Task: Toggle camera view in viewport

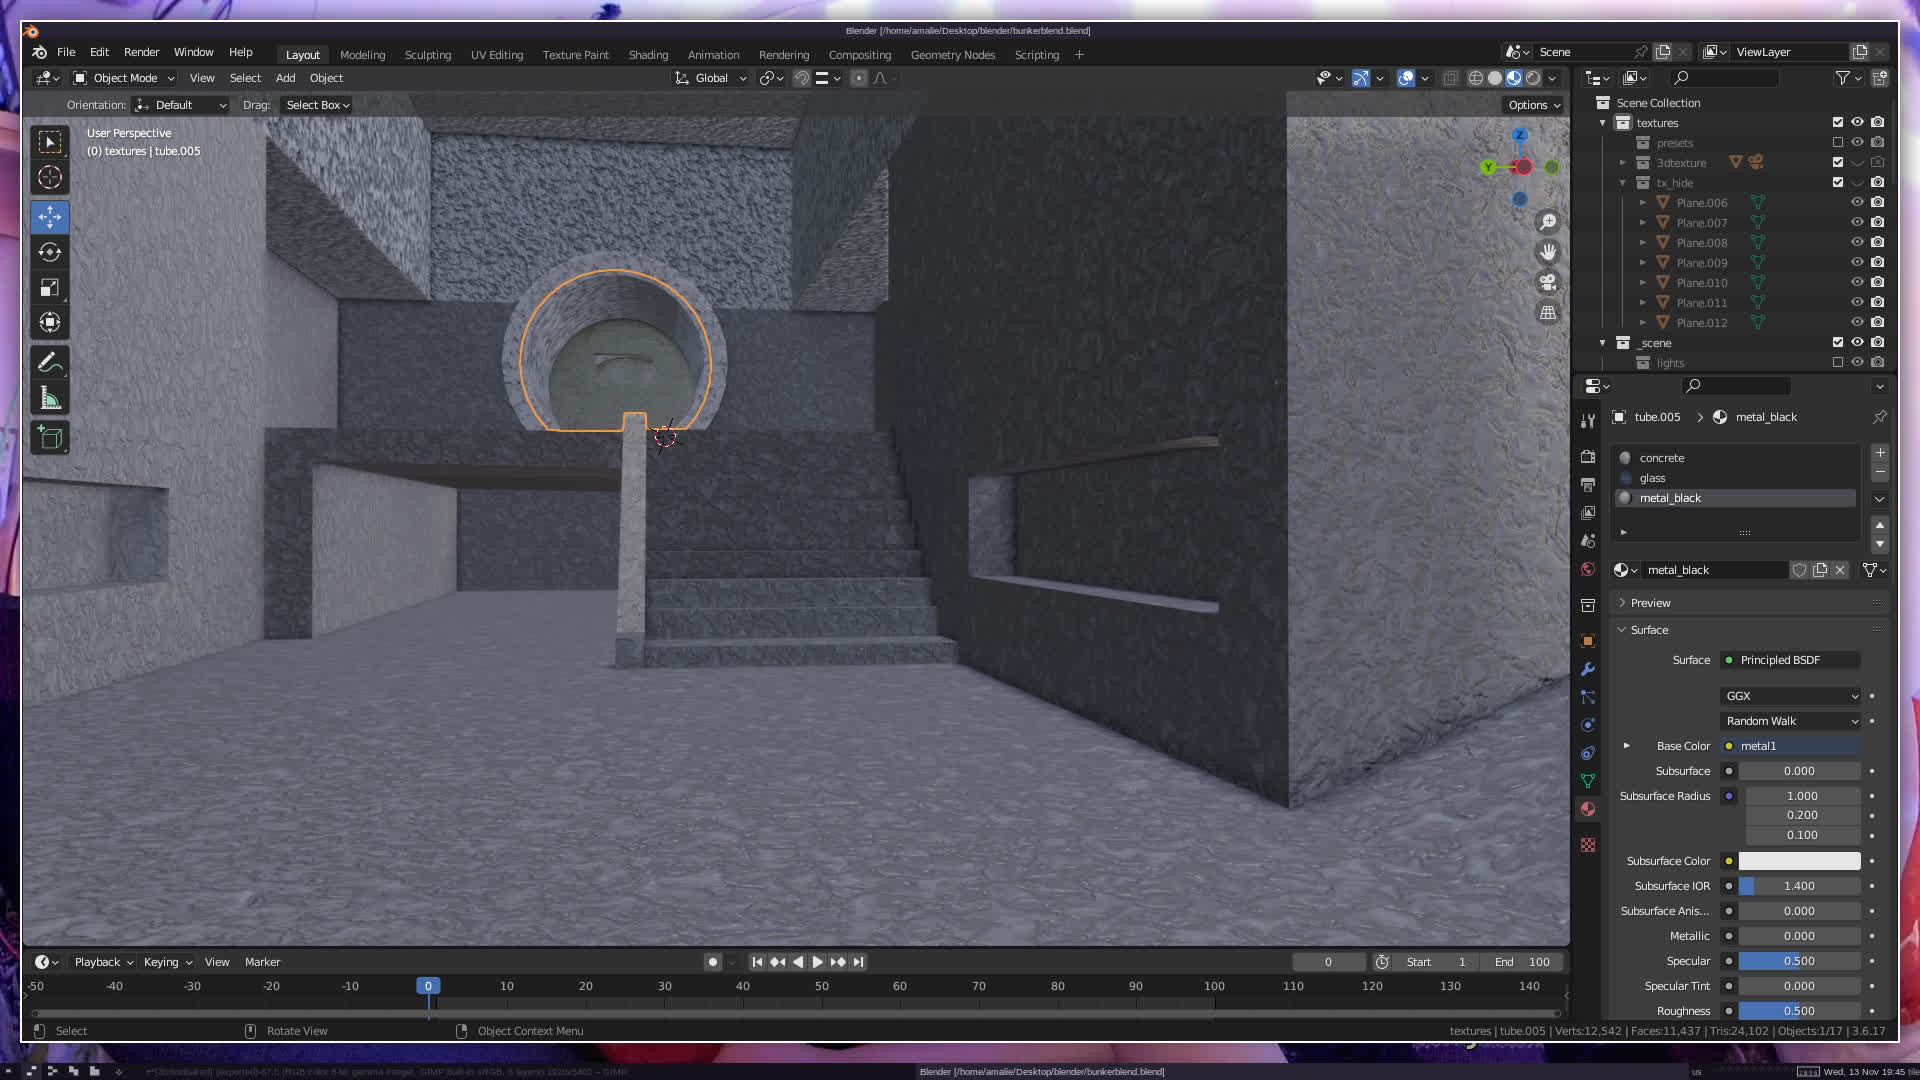Action: click(x=1548, y=282)
